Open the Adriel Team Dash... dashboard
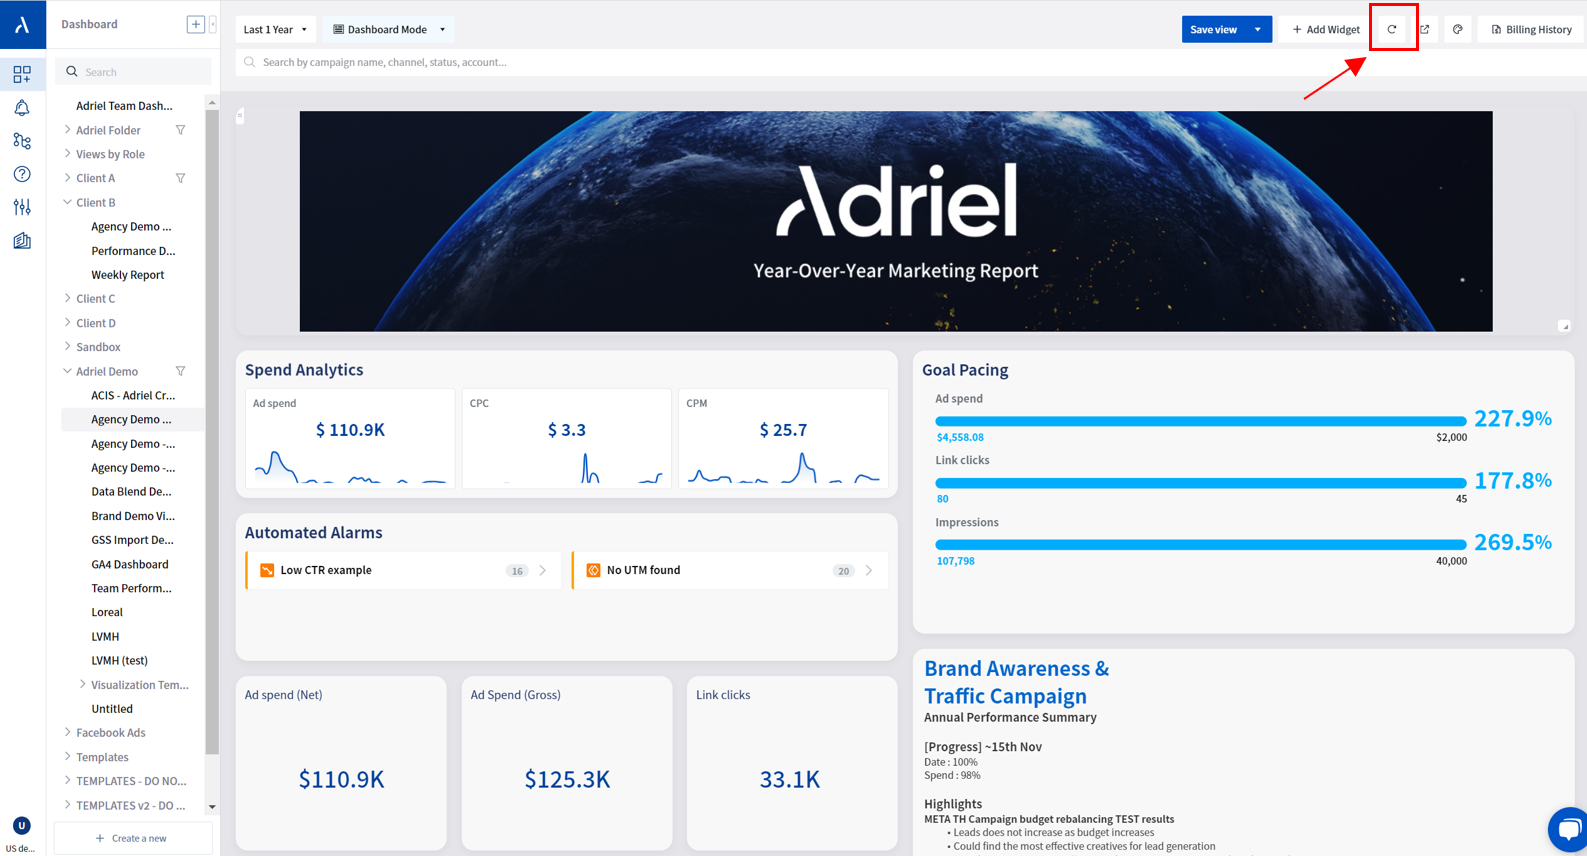The image size is (1587, 856). [124, 106]
